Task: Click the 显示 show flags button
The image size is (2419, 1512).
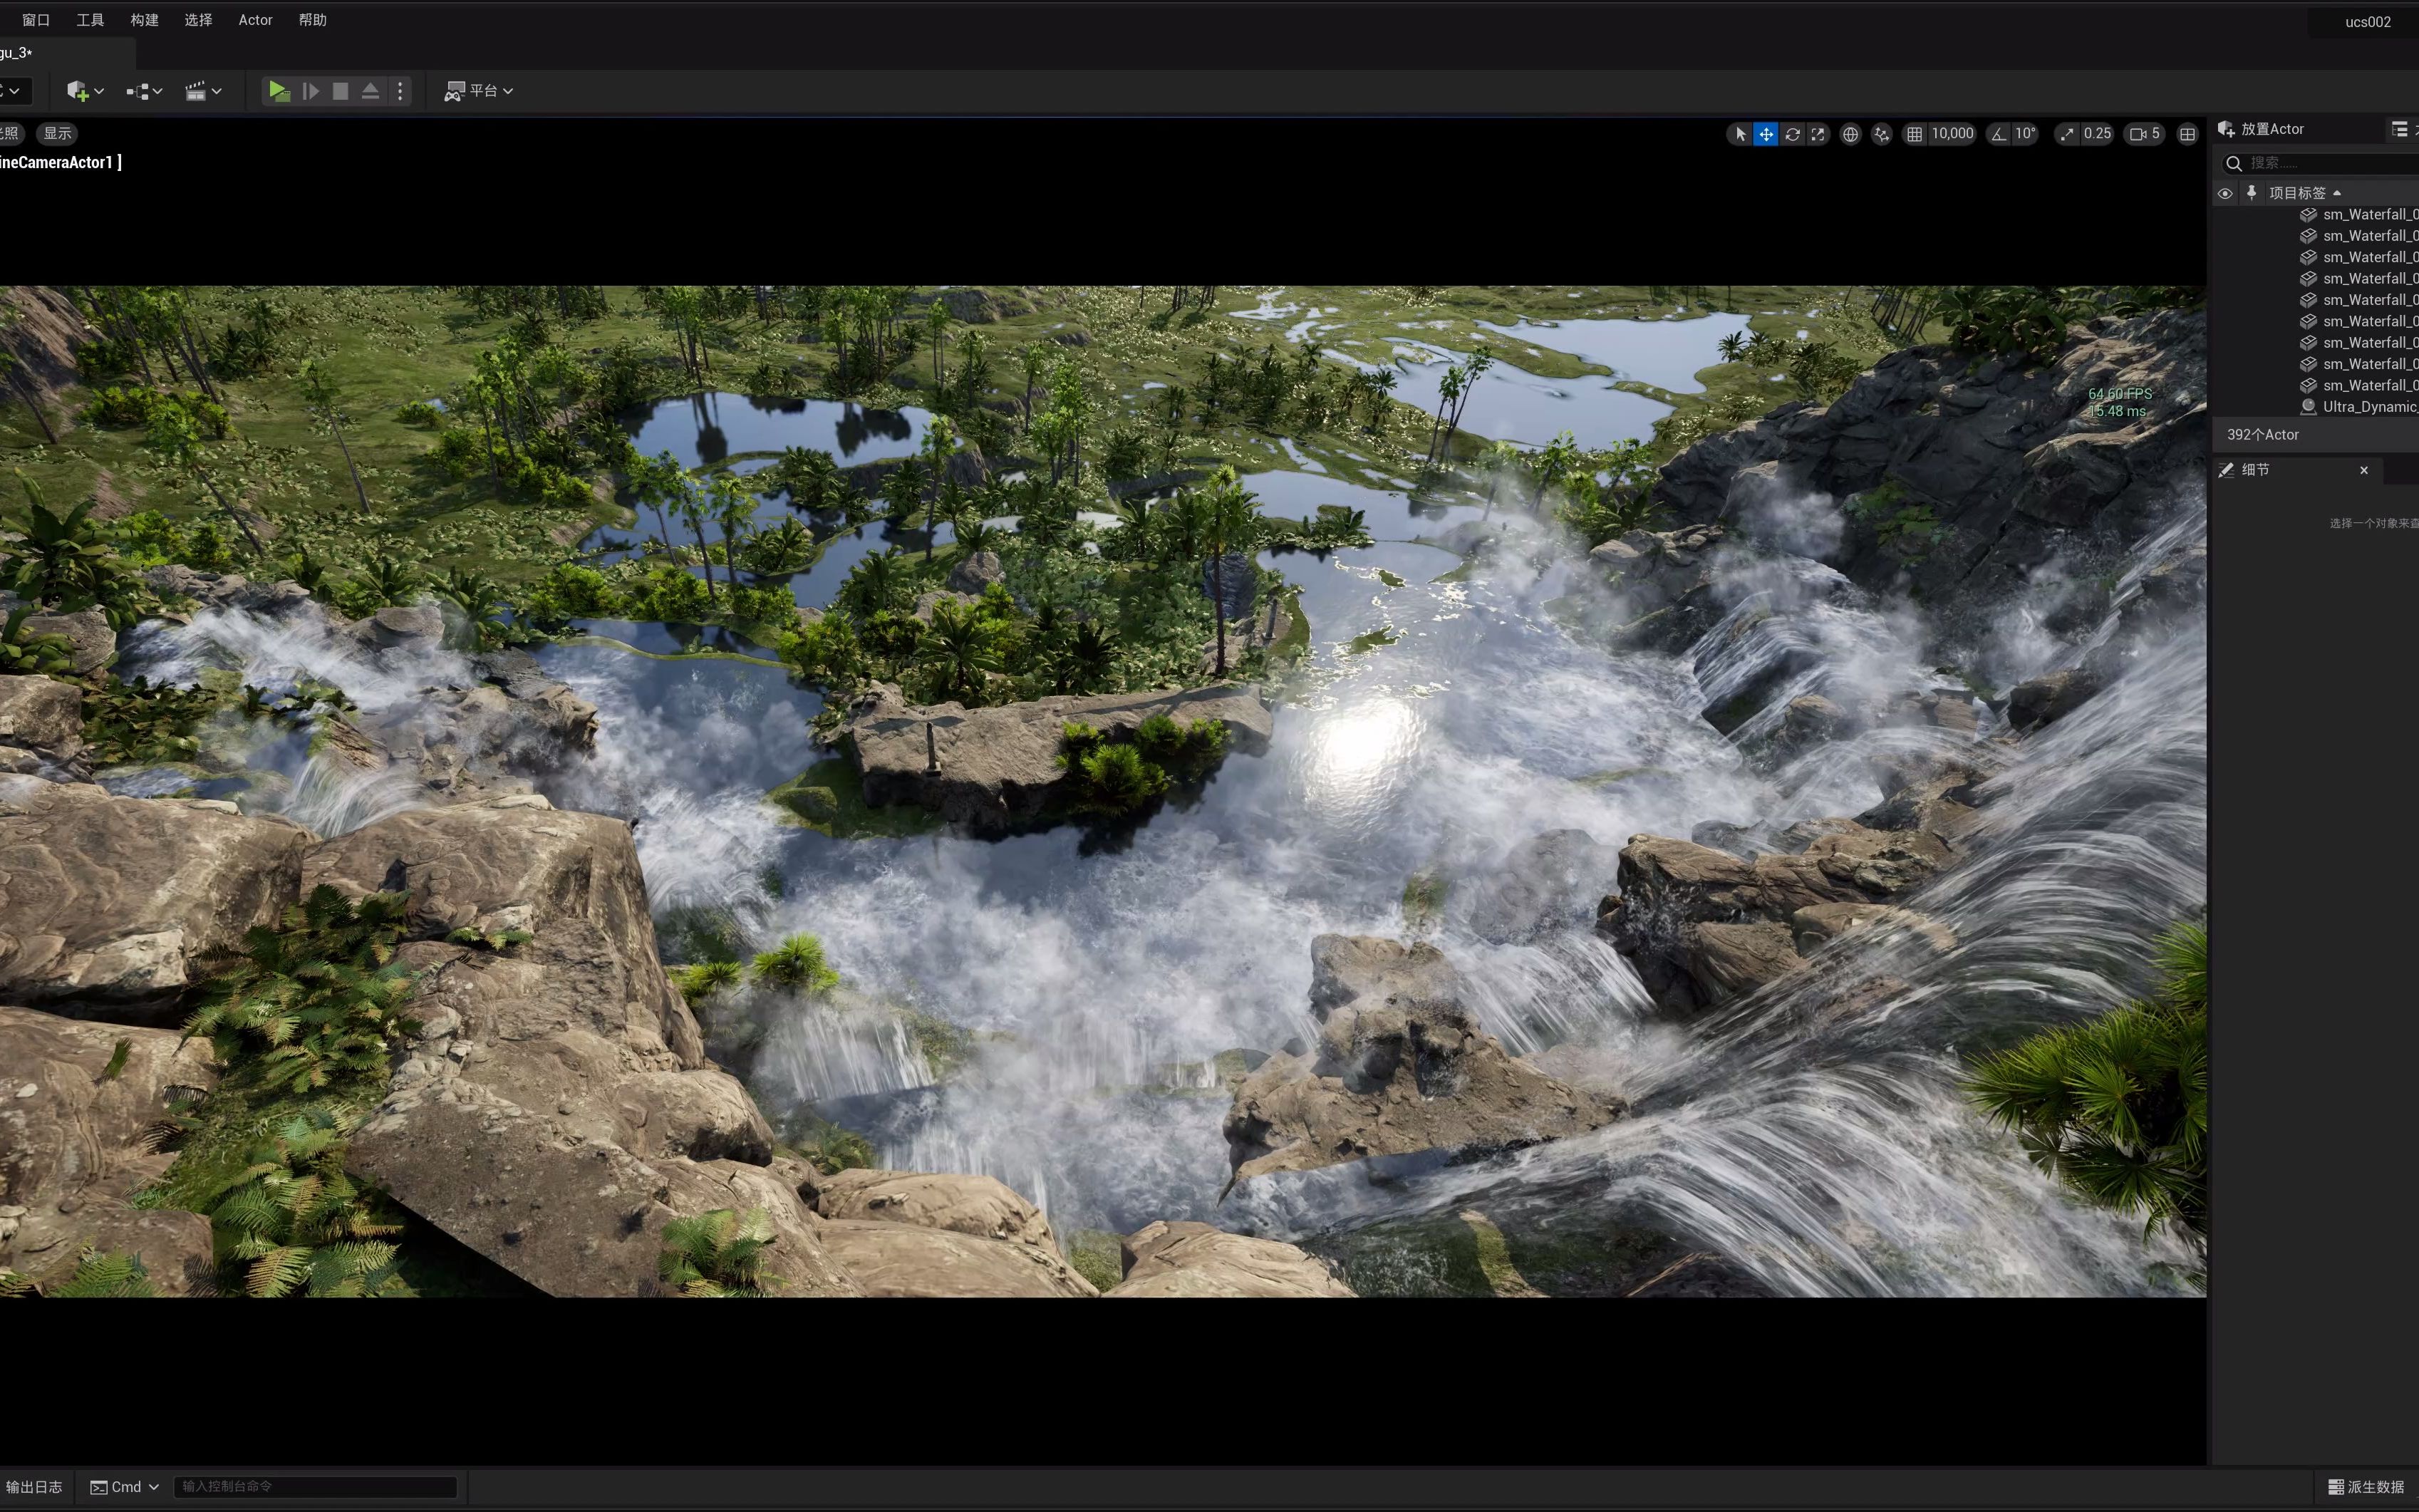Action: click(56, 133)
